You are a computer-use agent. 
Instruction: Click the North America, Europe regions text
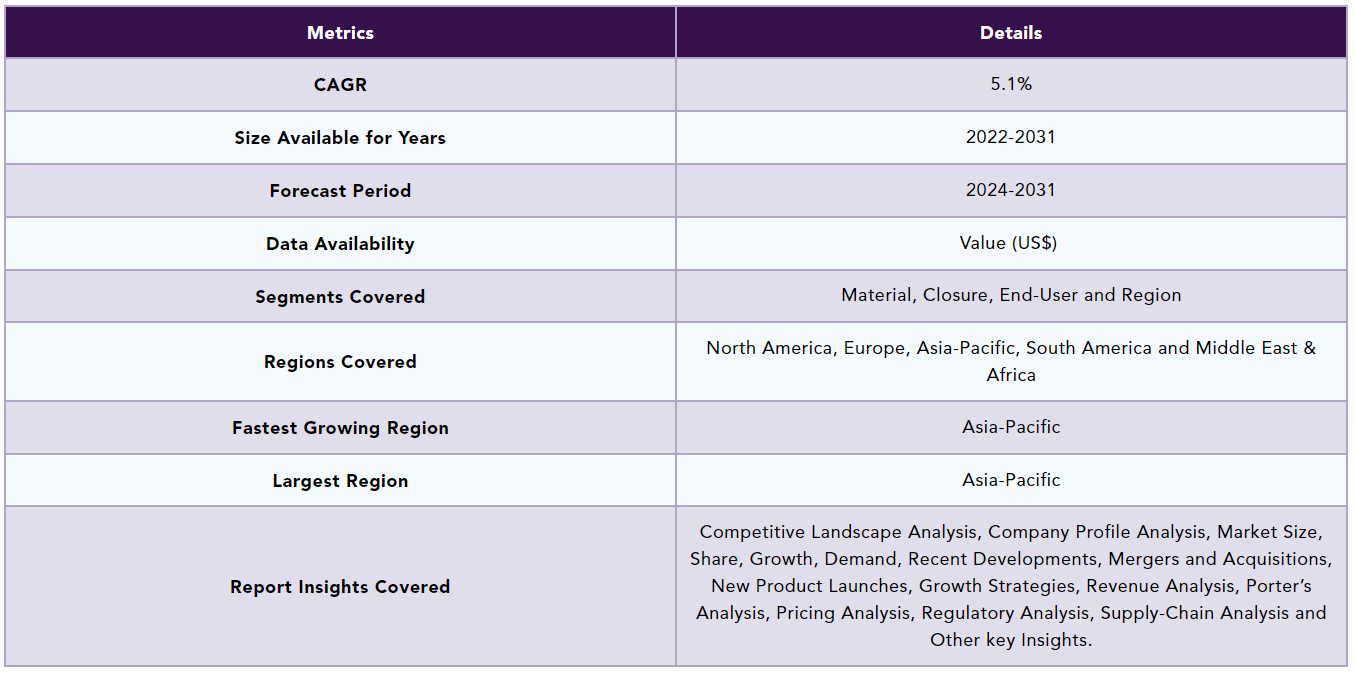click(x=1010, y=348)
